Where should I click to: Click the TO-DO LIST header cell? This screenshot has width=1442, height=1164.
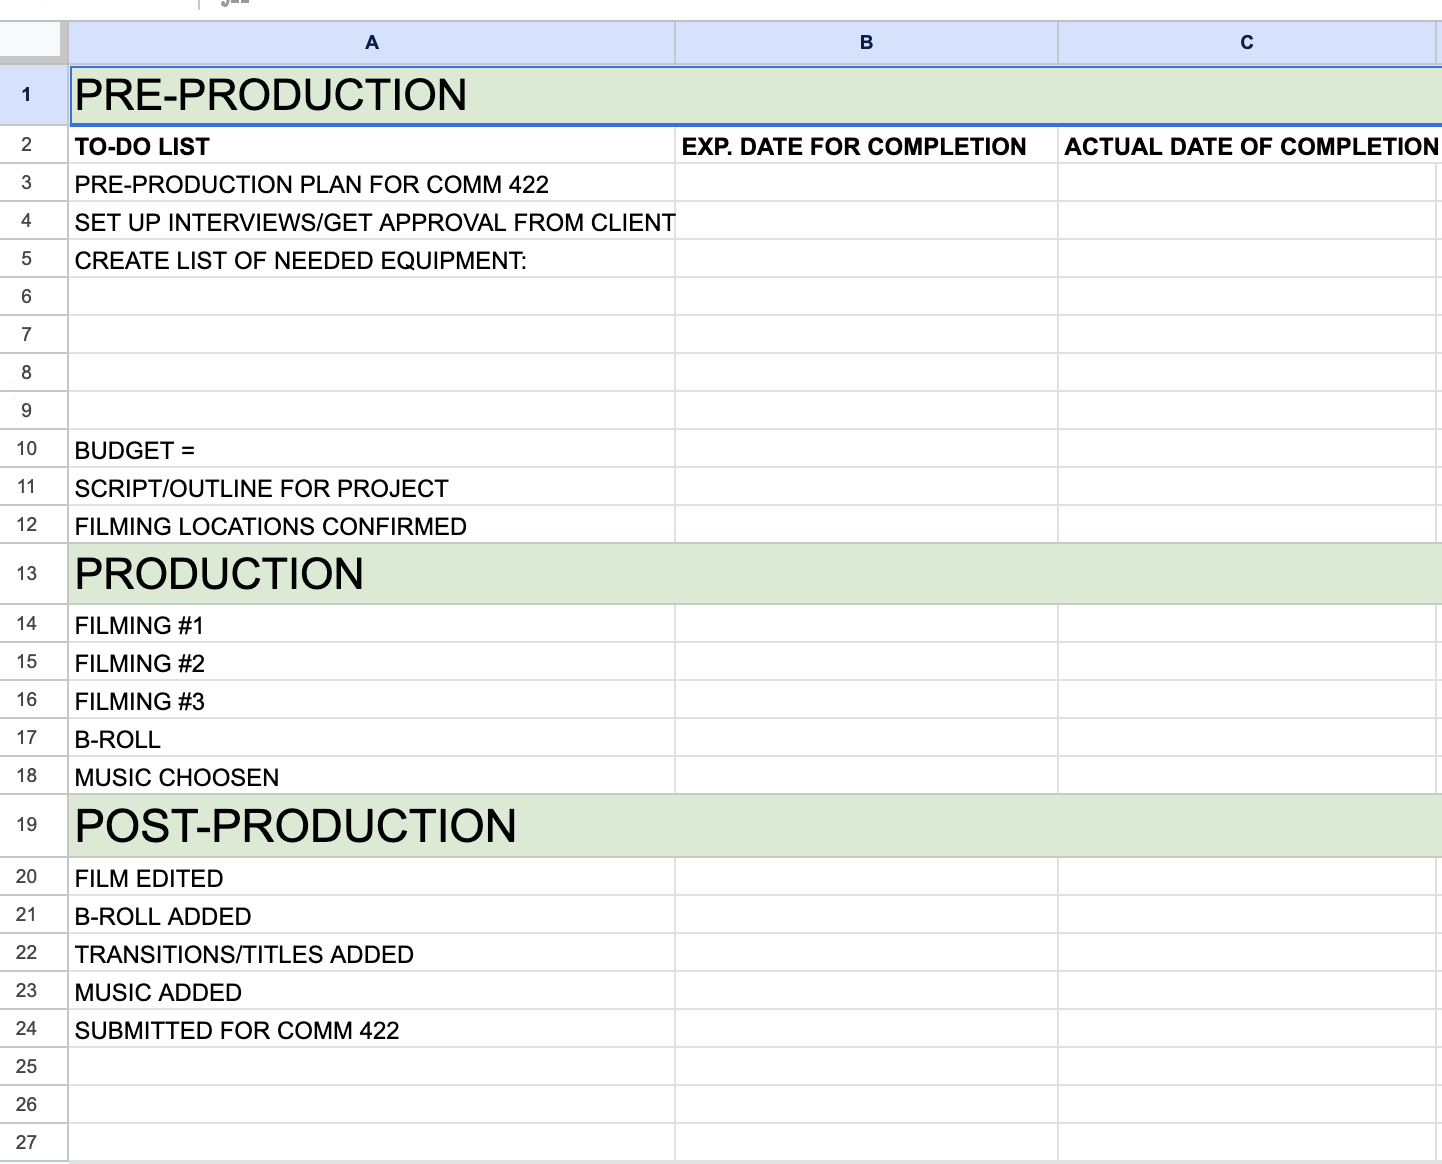click(x=142, y=147)
